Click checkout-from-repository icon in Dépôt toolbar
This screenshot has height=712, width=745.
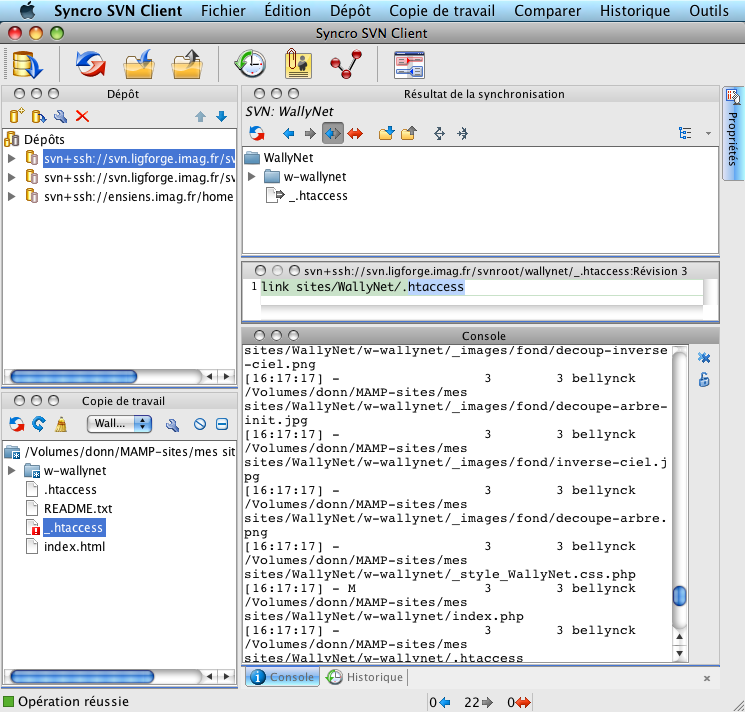[x=38, y=116]
